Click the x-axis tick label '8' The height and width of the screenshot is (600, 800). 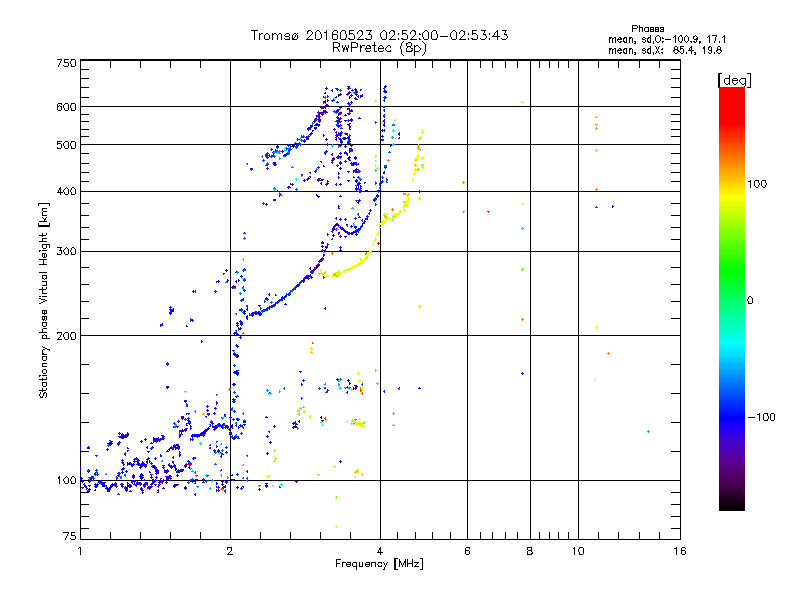click(x=530, y=551)
